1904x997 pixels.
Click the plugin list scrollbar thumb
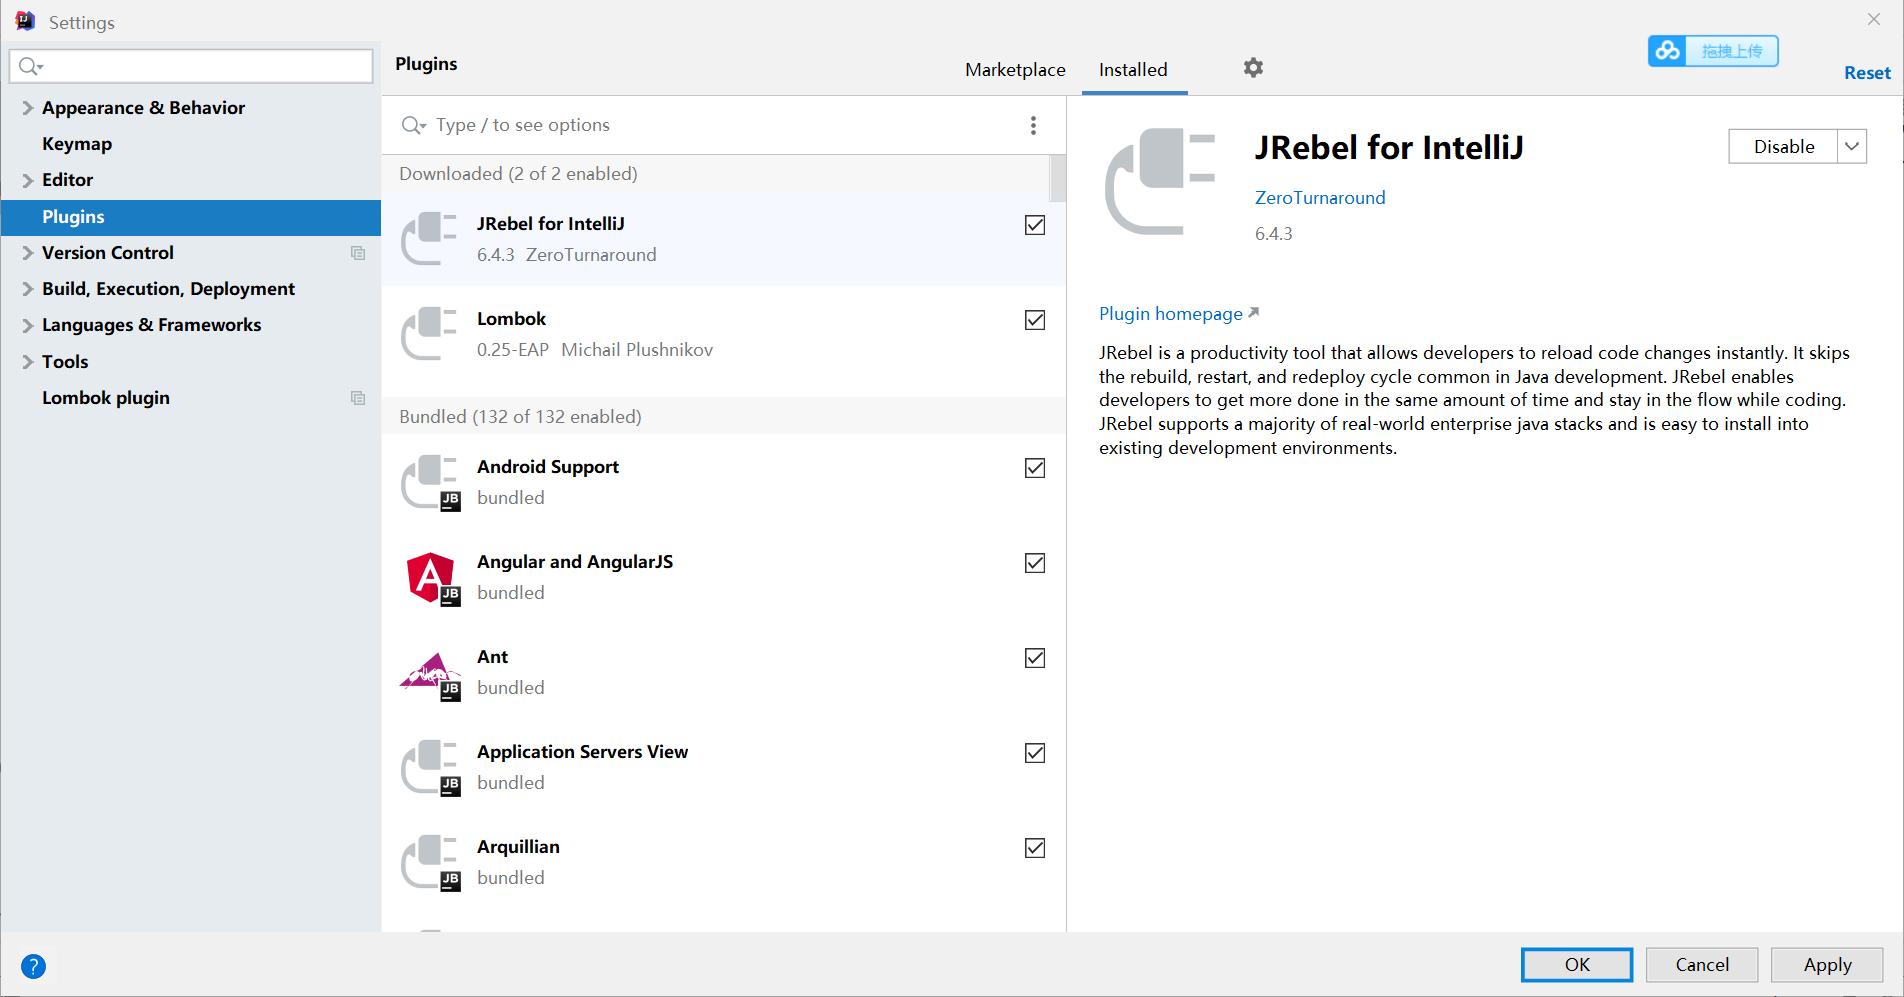tap(1058, 178)
